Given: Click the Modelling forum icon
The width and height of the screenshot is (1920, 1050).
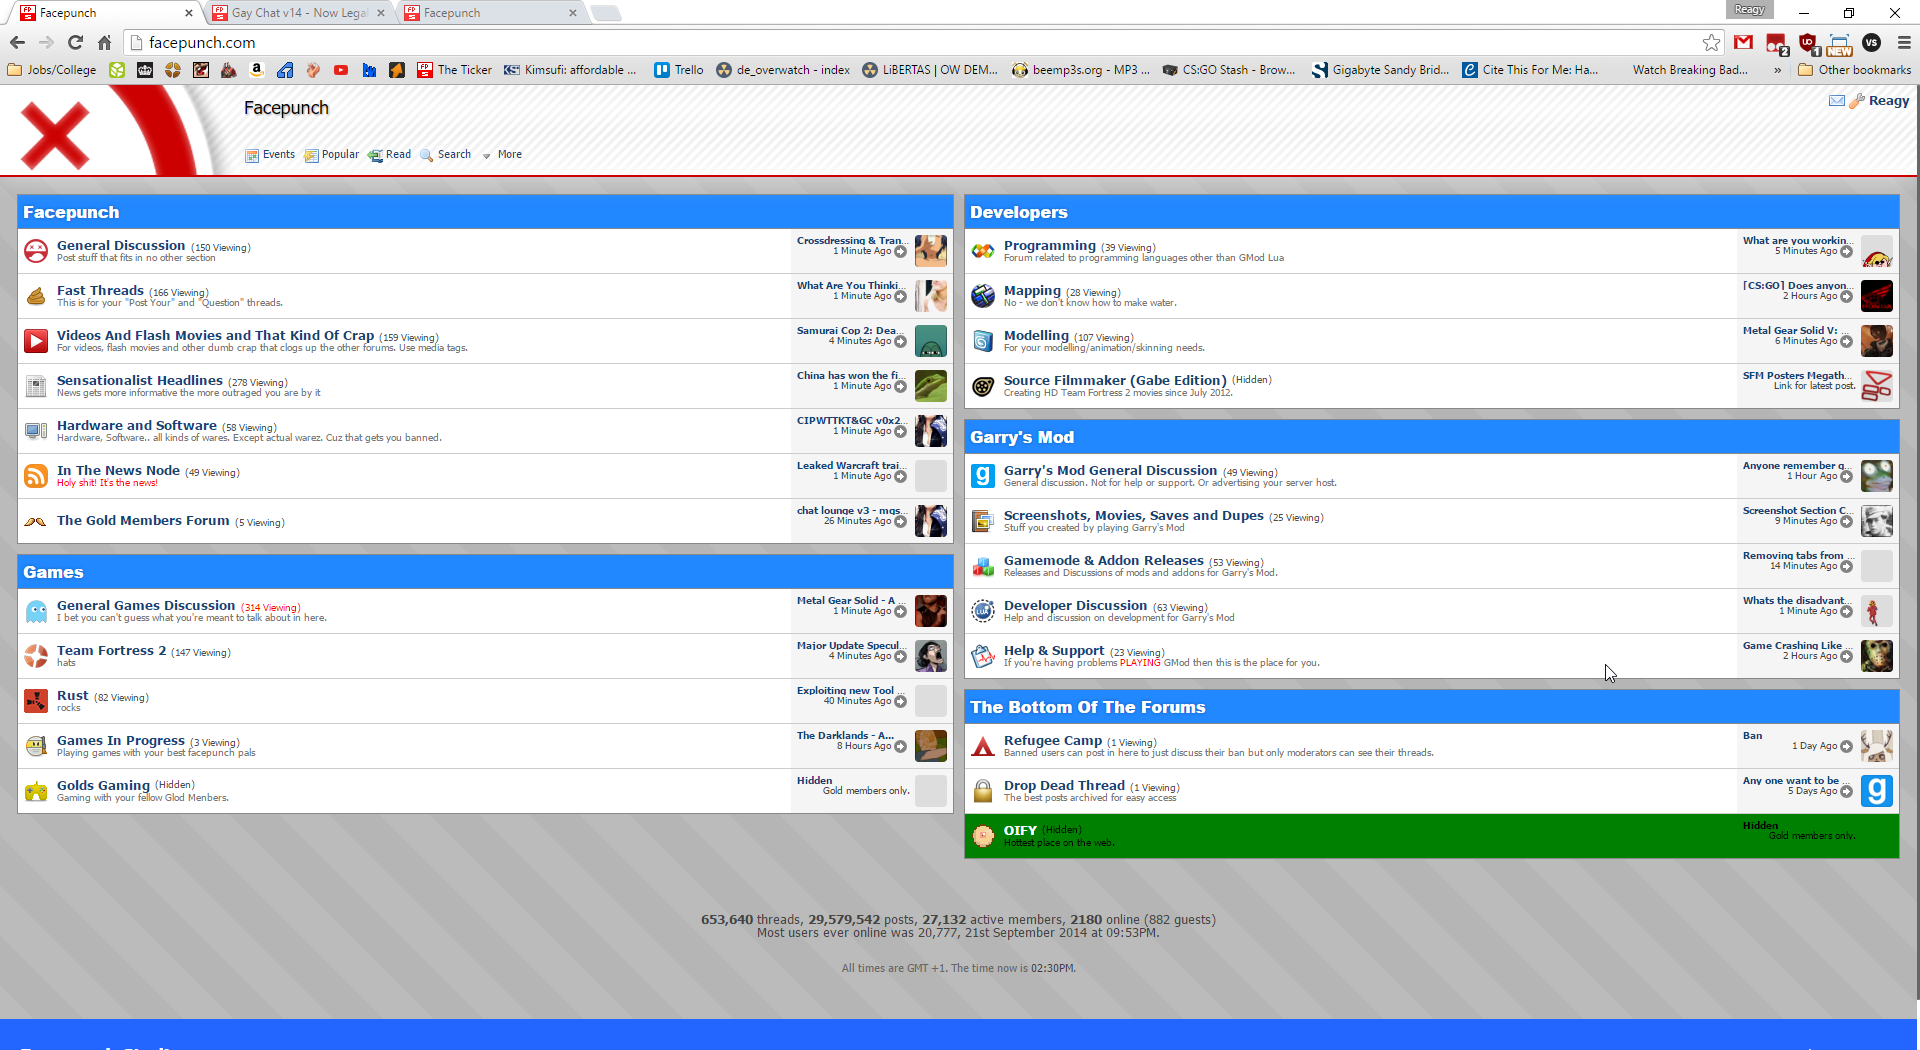Looking at the screenshot, I should (983, 341).
